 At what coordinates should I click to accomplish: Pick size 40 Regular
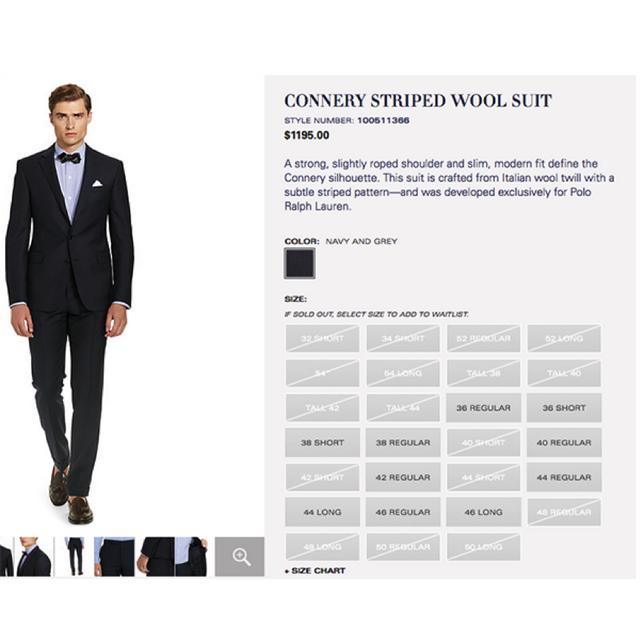coord(564,443)
